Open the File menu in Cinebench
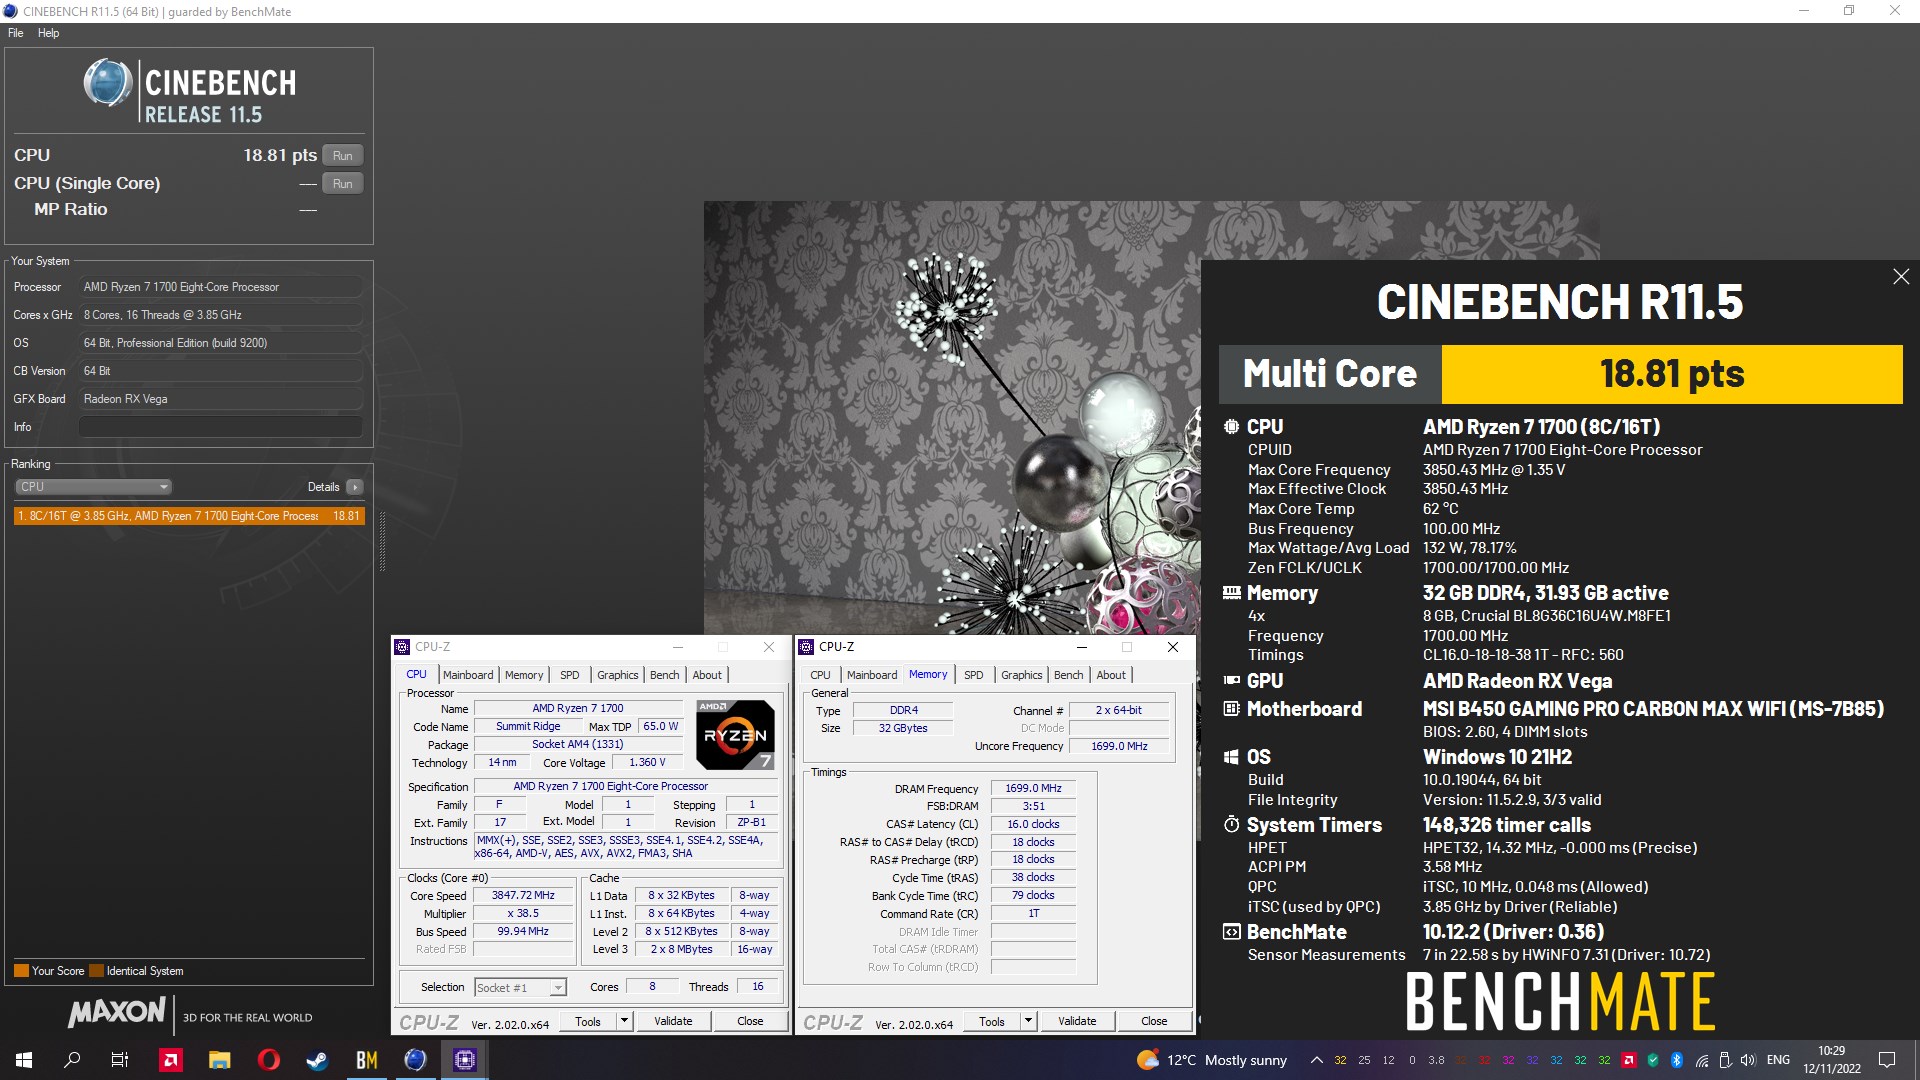 coord(16,33)
